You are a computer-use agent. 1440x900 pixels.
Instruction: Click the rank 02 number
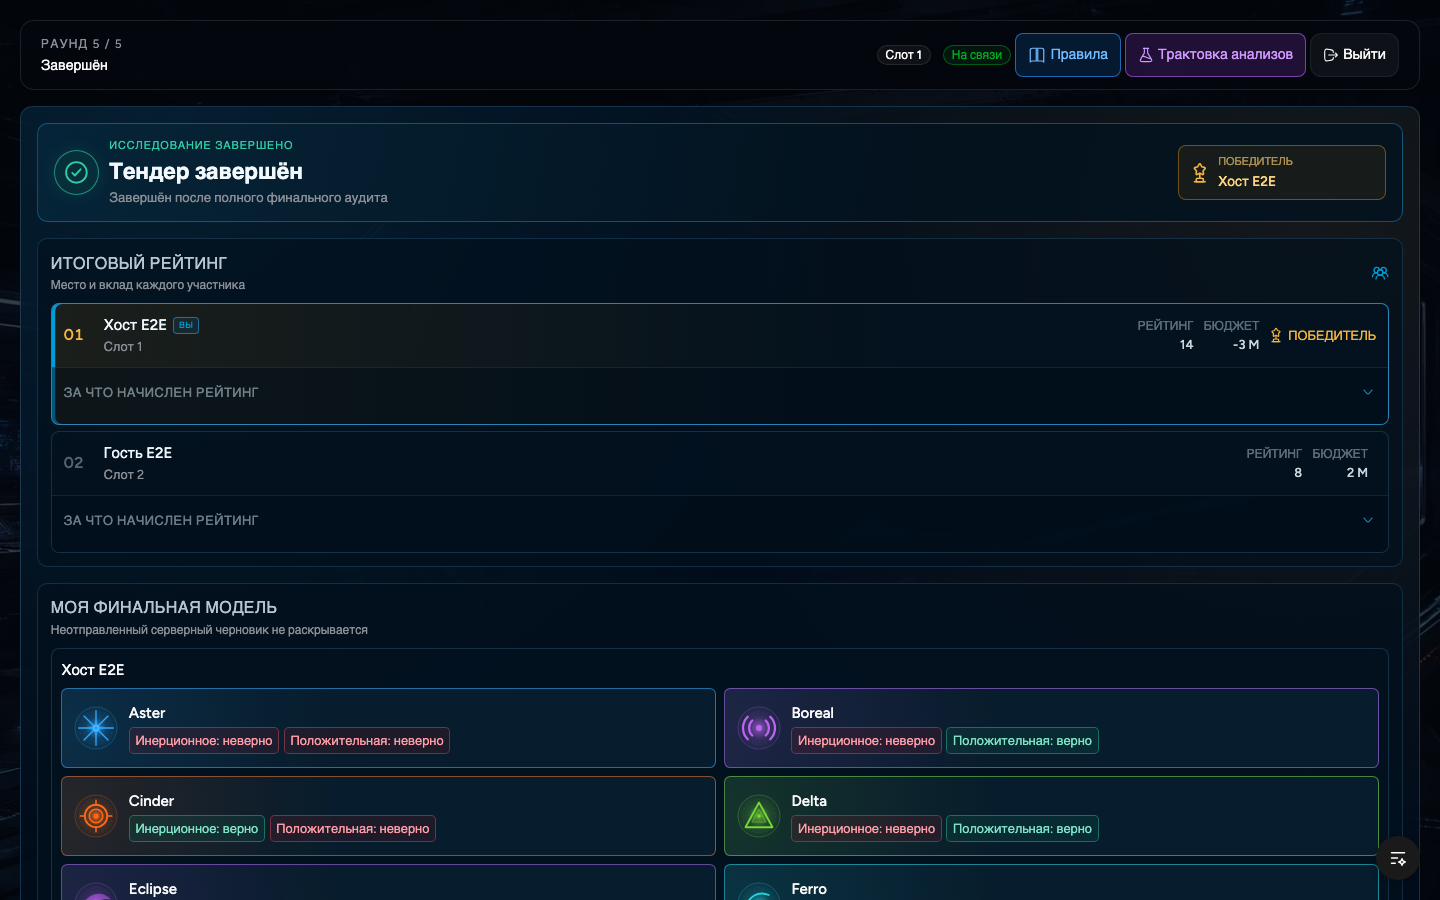[x=74, y=463]
